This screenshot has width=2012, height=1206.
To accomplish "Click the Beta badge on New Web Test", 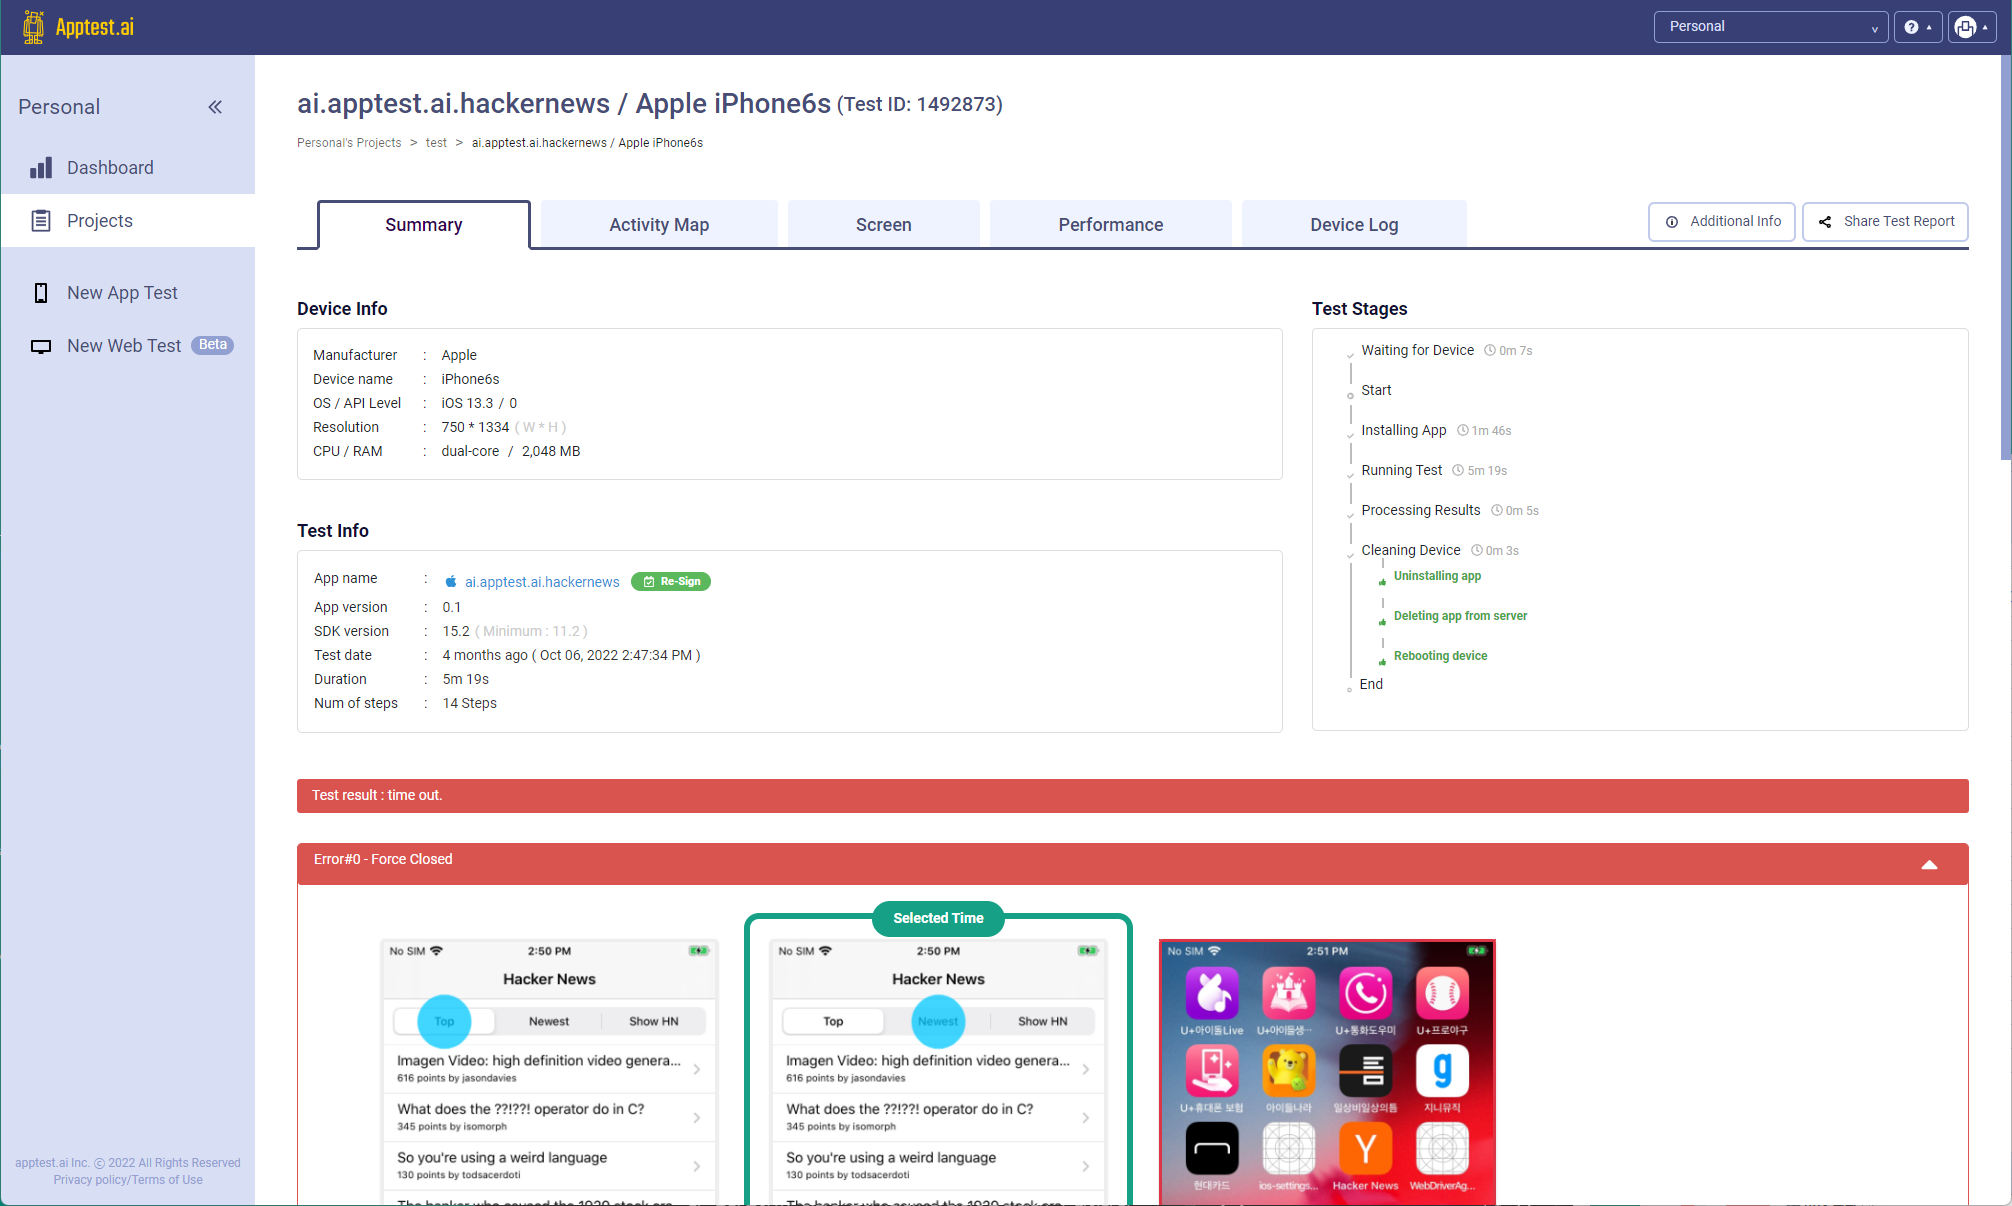I will pyautogui.click(x=212, y=345).
